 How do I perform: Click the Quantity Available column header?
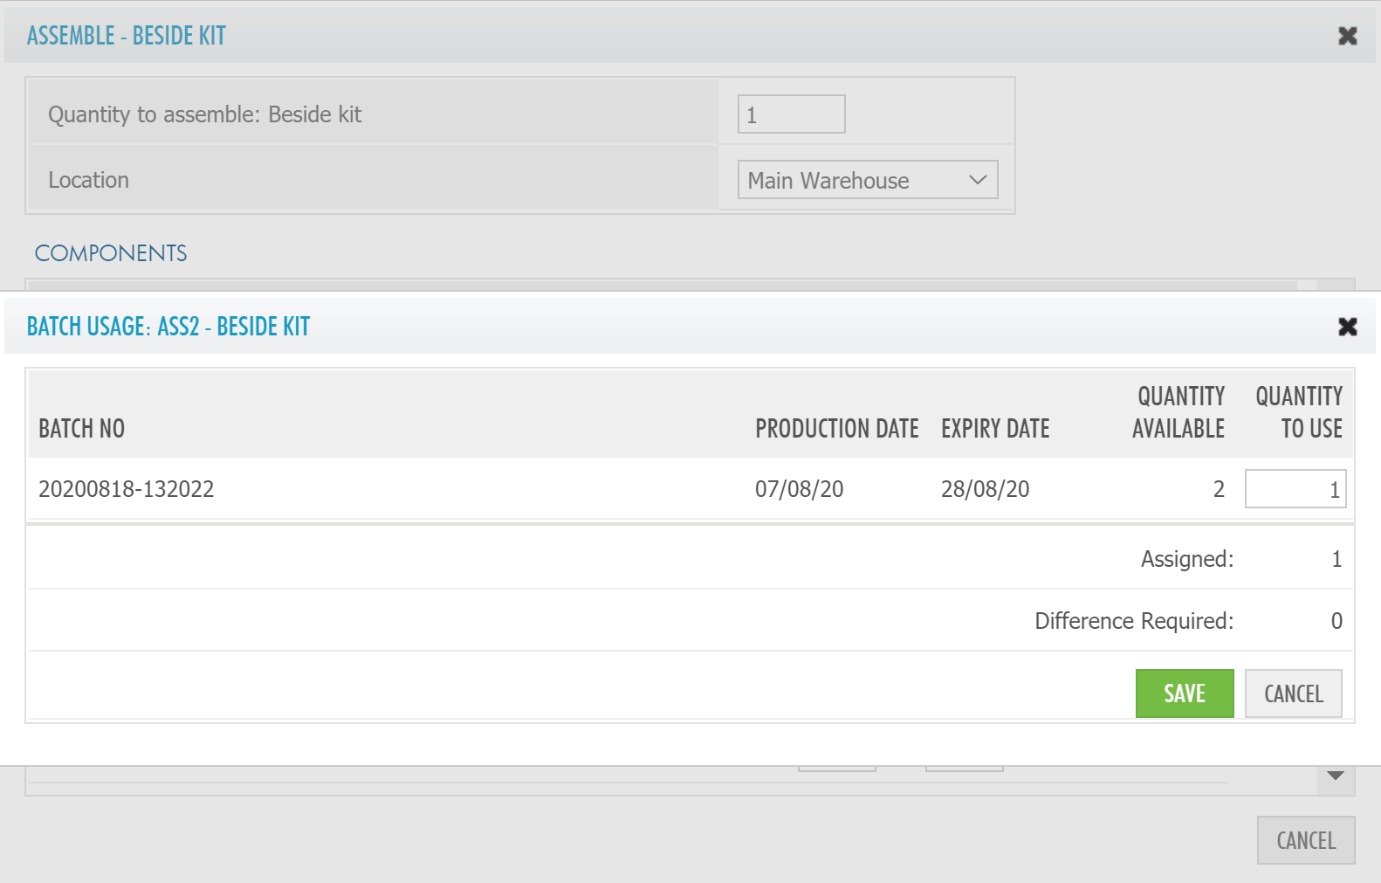[x=1178, y=413]
